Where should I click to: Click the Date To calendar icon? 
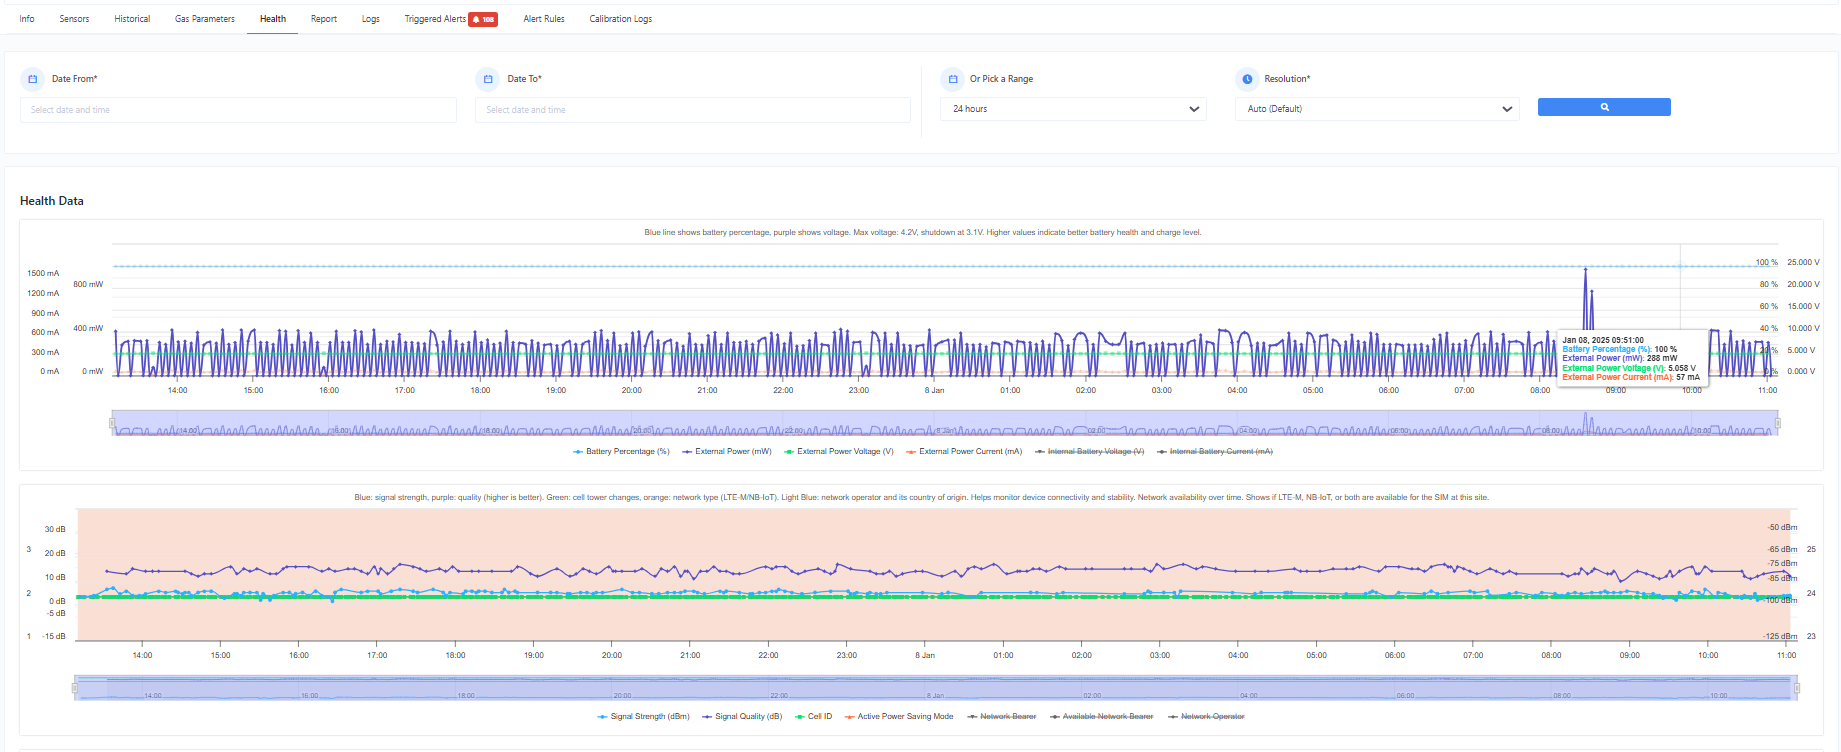[x=488, y=79]
